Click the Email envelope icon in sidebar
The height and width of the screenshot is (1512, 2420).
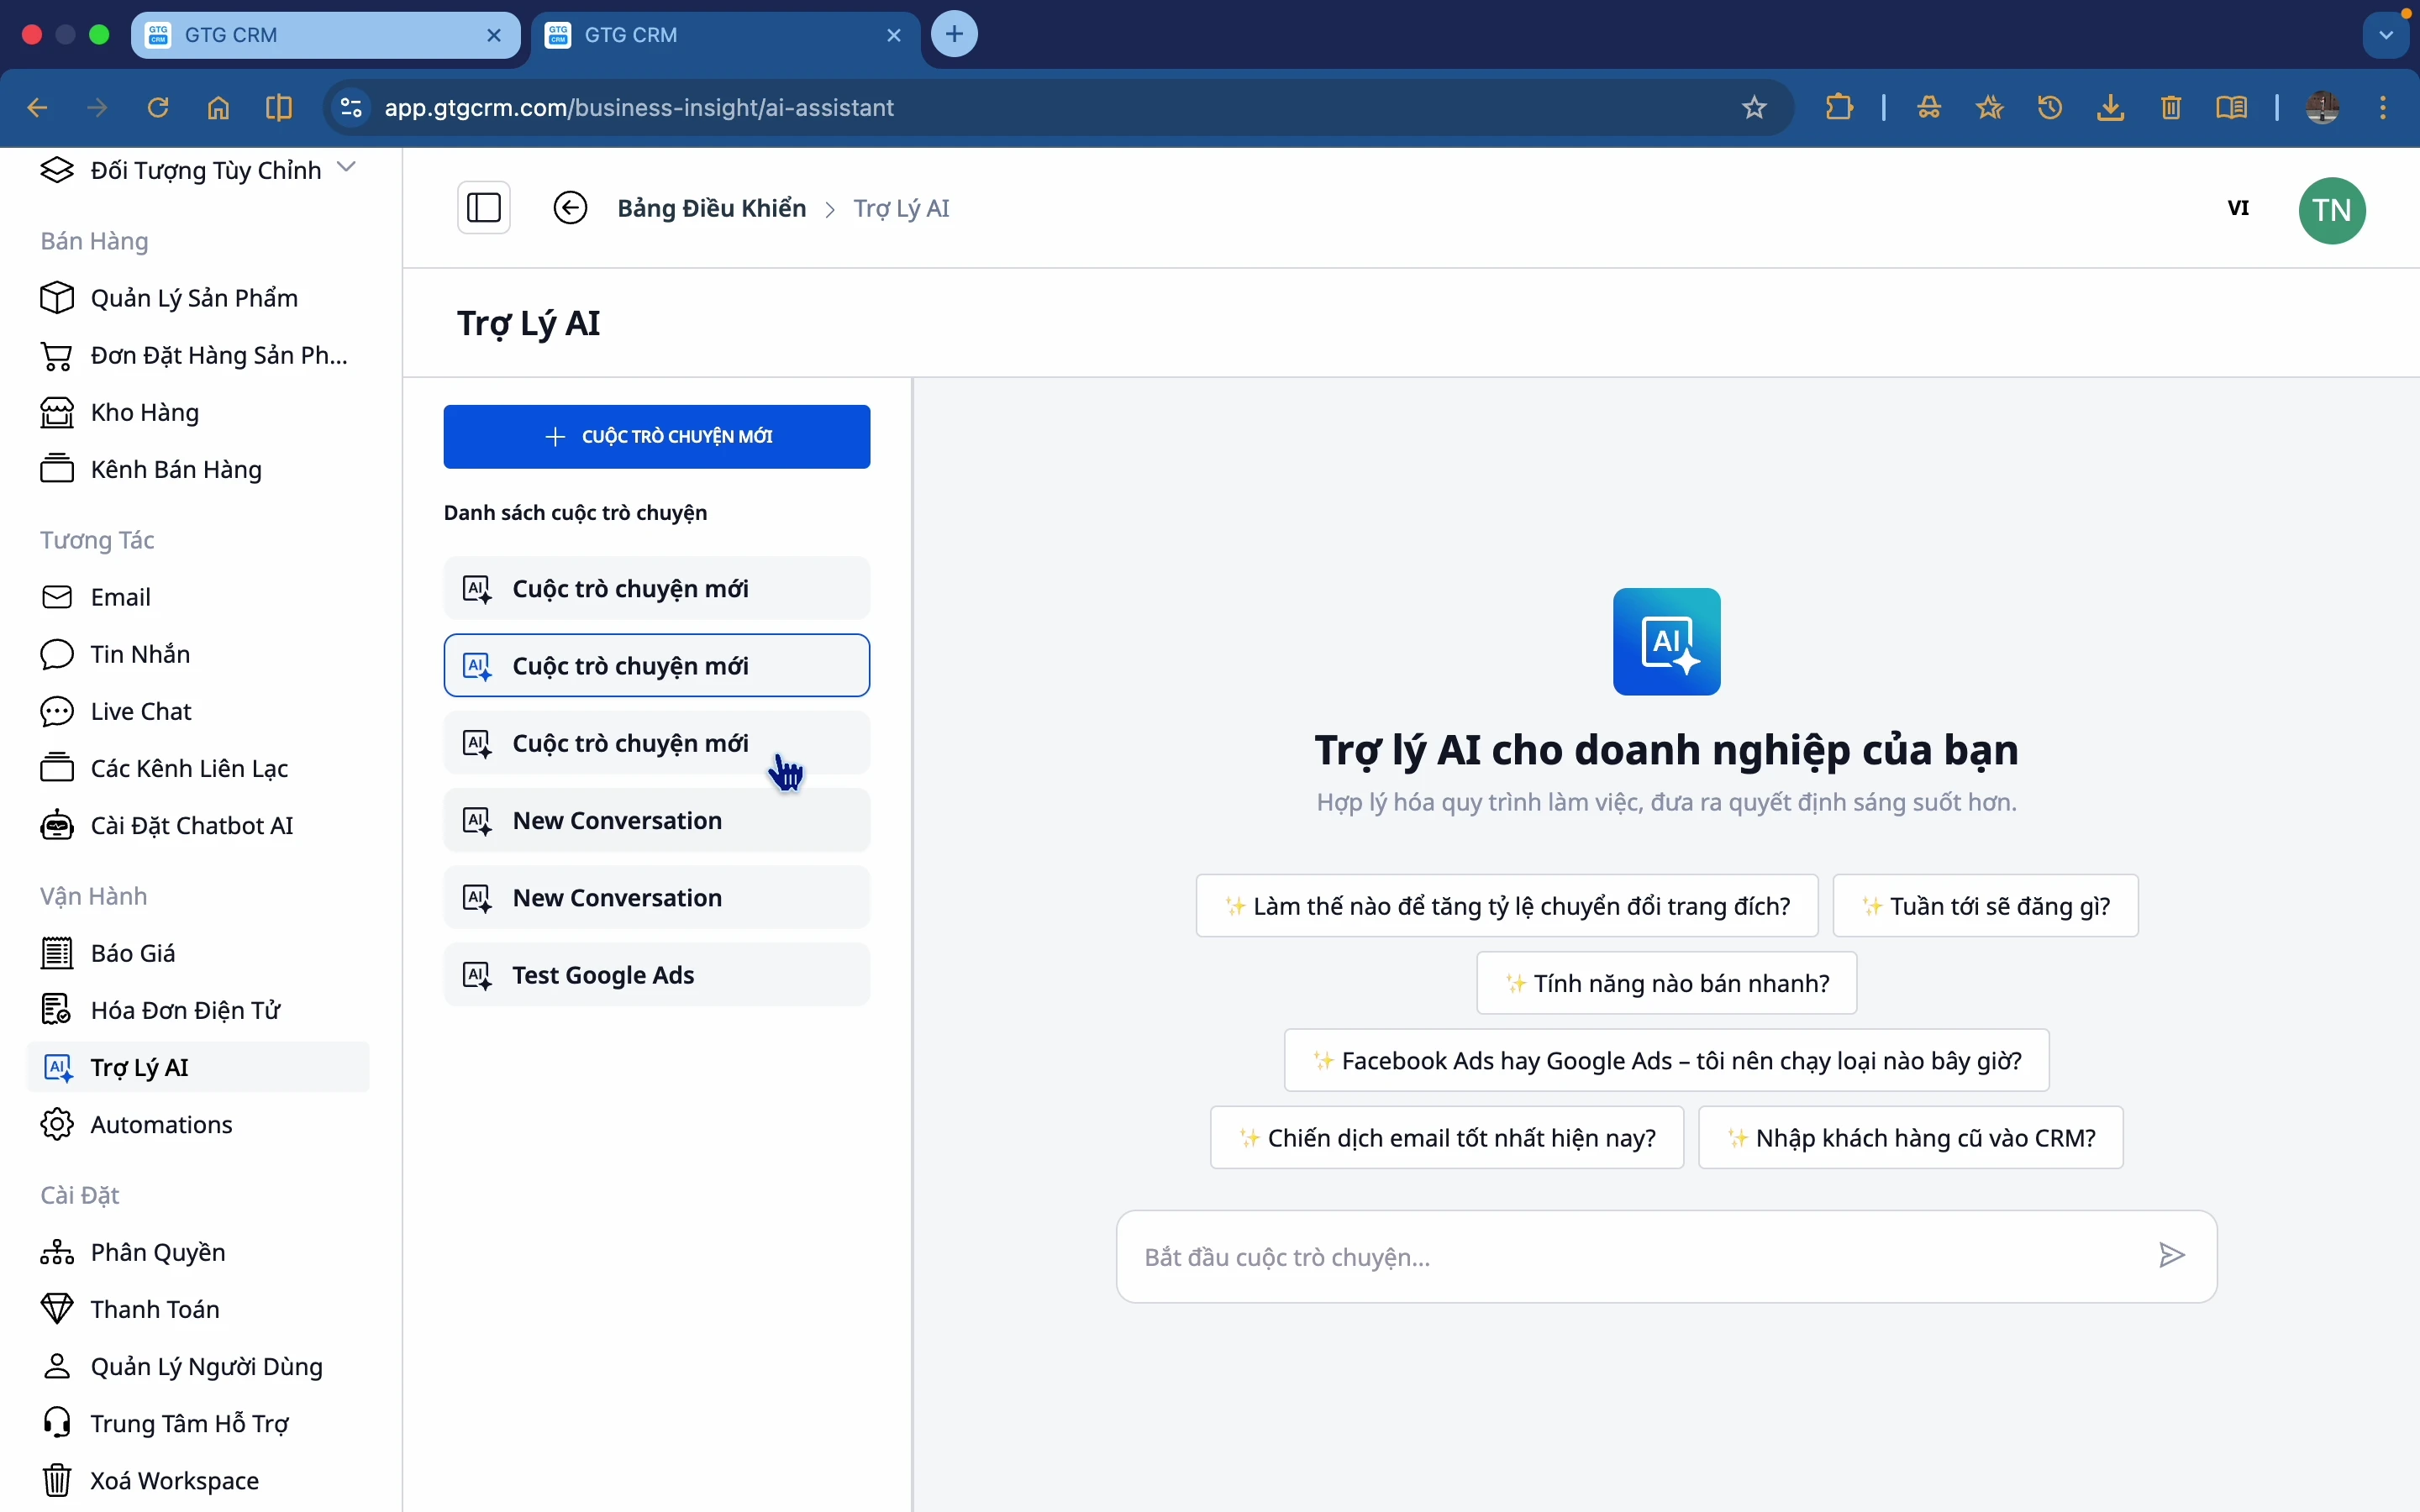click(x=57, y=596)
